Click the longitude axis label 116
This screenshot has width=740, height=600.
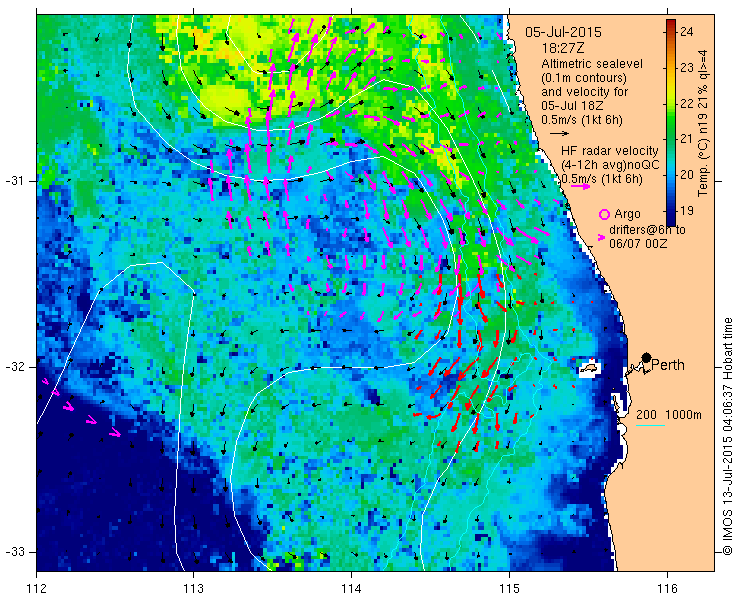tap(667, 588)
